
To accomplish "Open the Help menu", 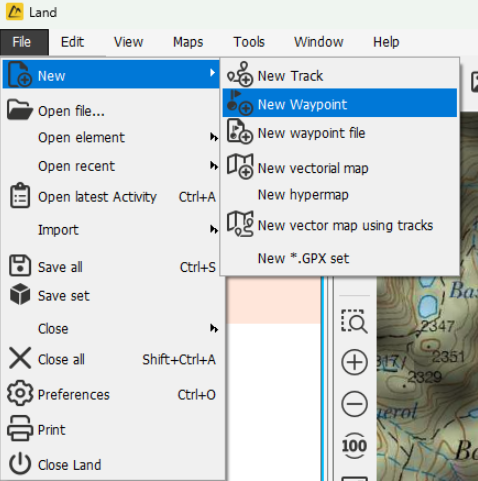I will tap(386, 42).
